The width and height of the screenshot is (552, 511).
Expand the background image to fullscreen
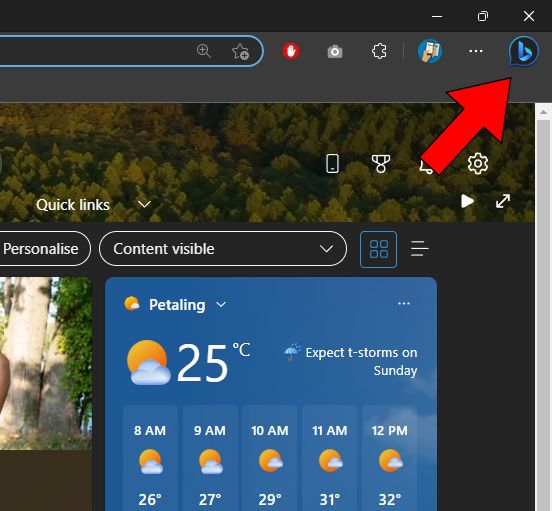pos(503,201)
